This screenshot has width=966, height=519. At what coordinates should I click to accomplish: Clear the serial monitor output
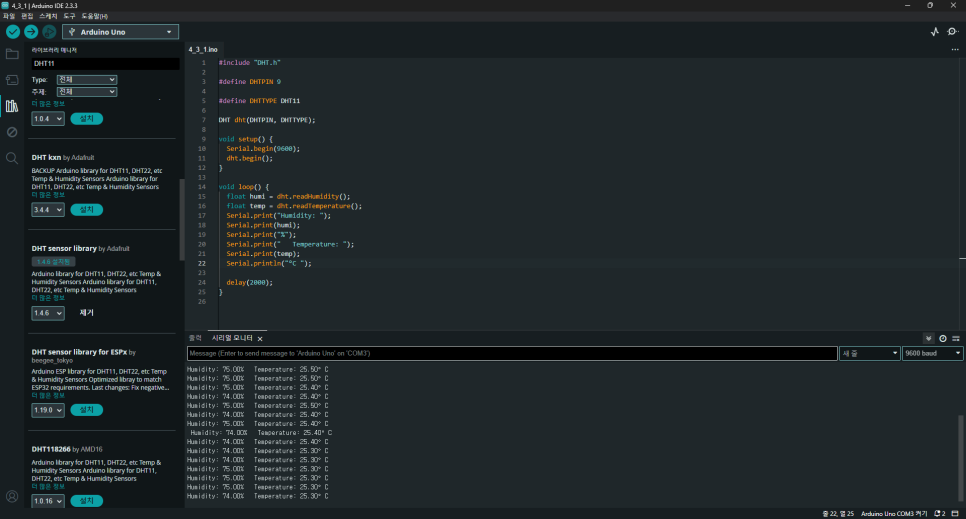pos(956,338)
